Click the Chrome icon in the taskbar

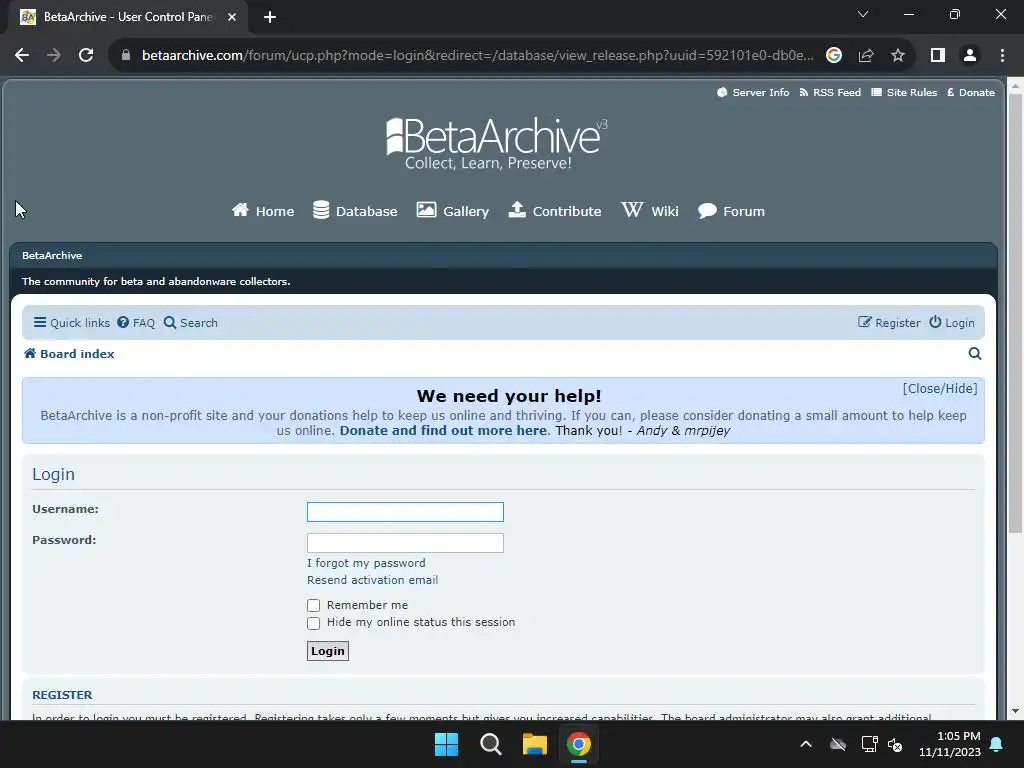coord(579,744)
